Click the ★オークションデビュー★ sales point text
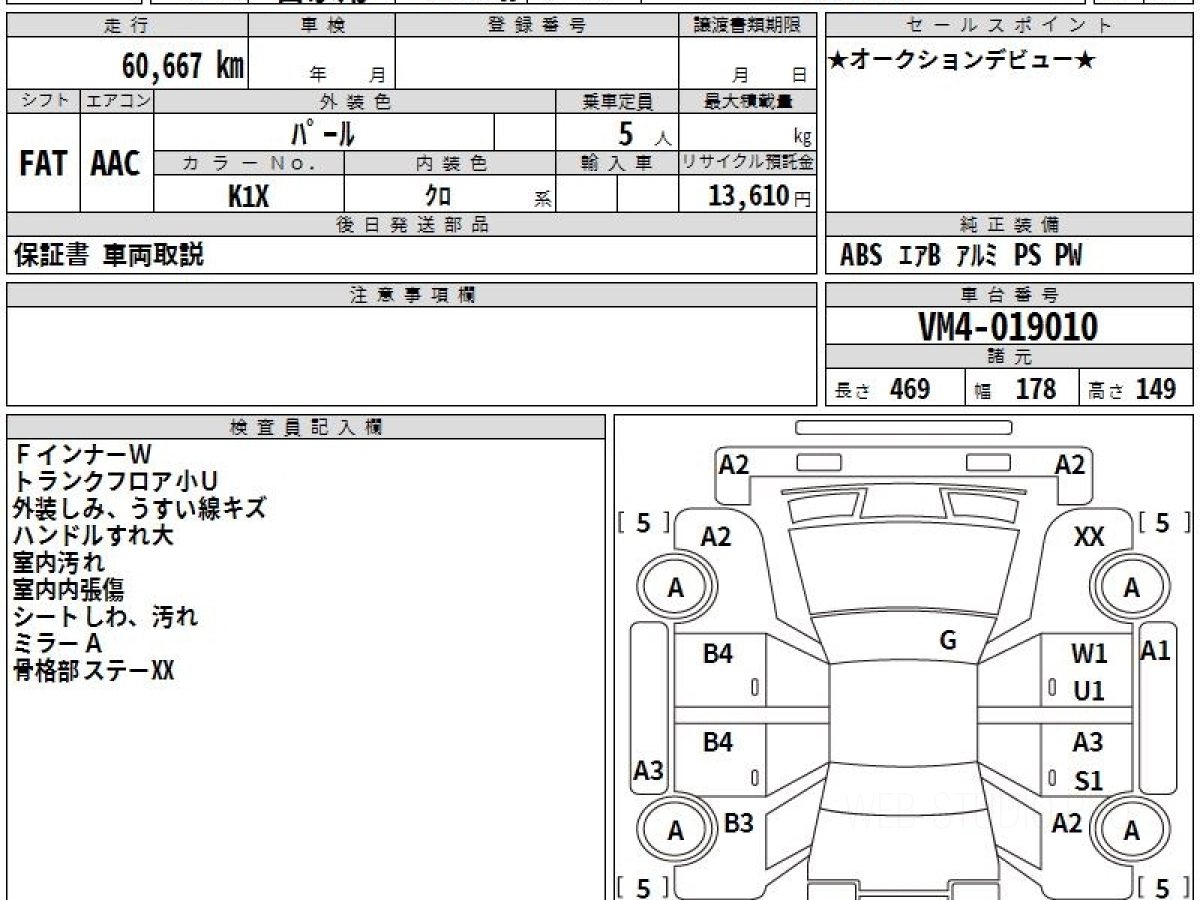The height and width of the screenshot is (900, 1200). click(962, 60)
